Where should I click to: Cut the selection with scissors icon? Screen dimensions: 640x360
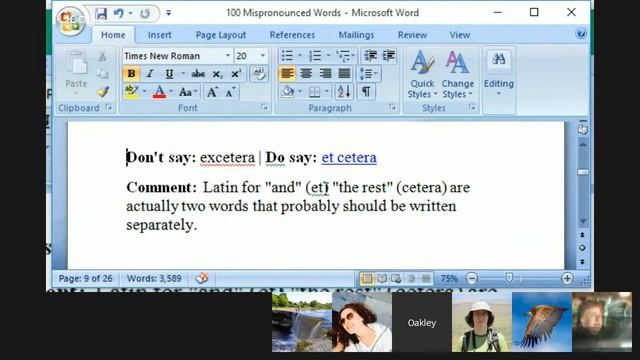point(102,56)
